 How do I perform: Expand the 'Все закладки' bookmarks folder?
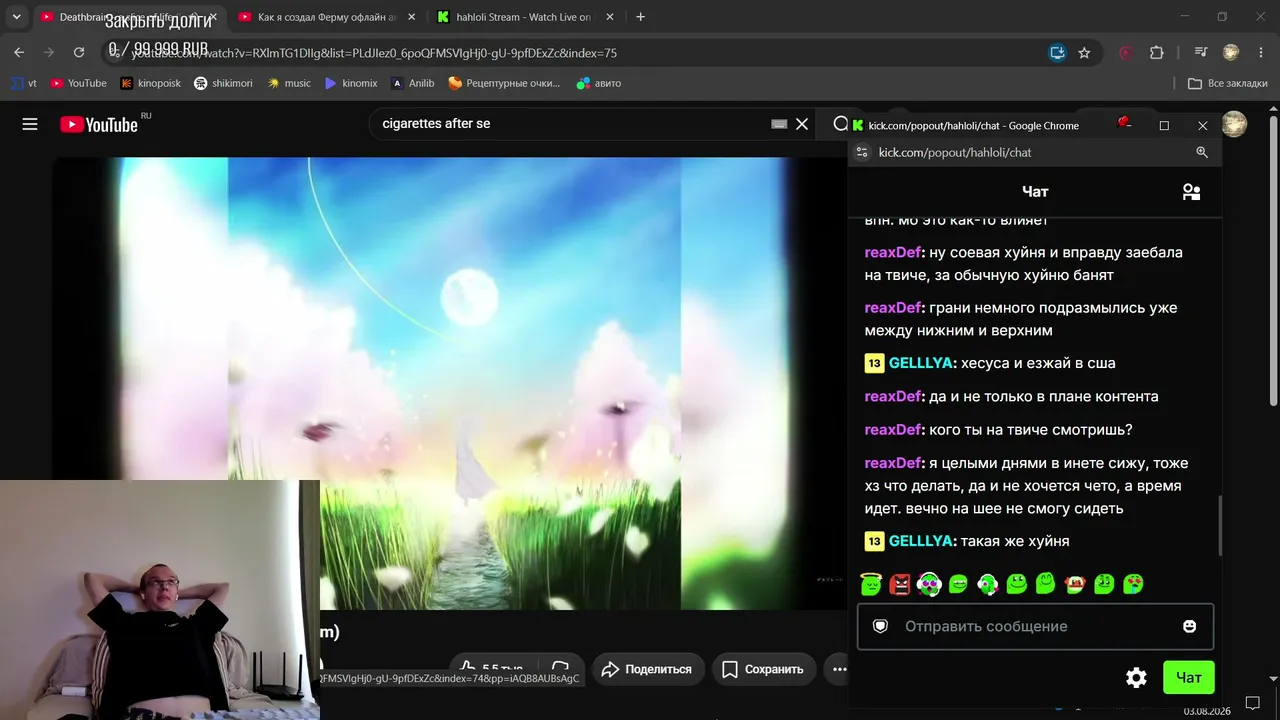point(1227,83)
